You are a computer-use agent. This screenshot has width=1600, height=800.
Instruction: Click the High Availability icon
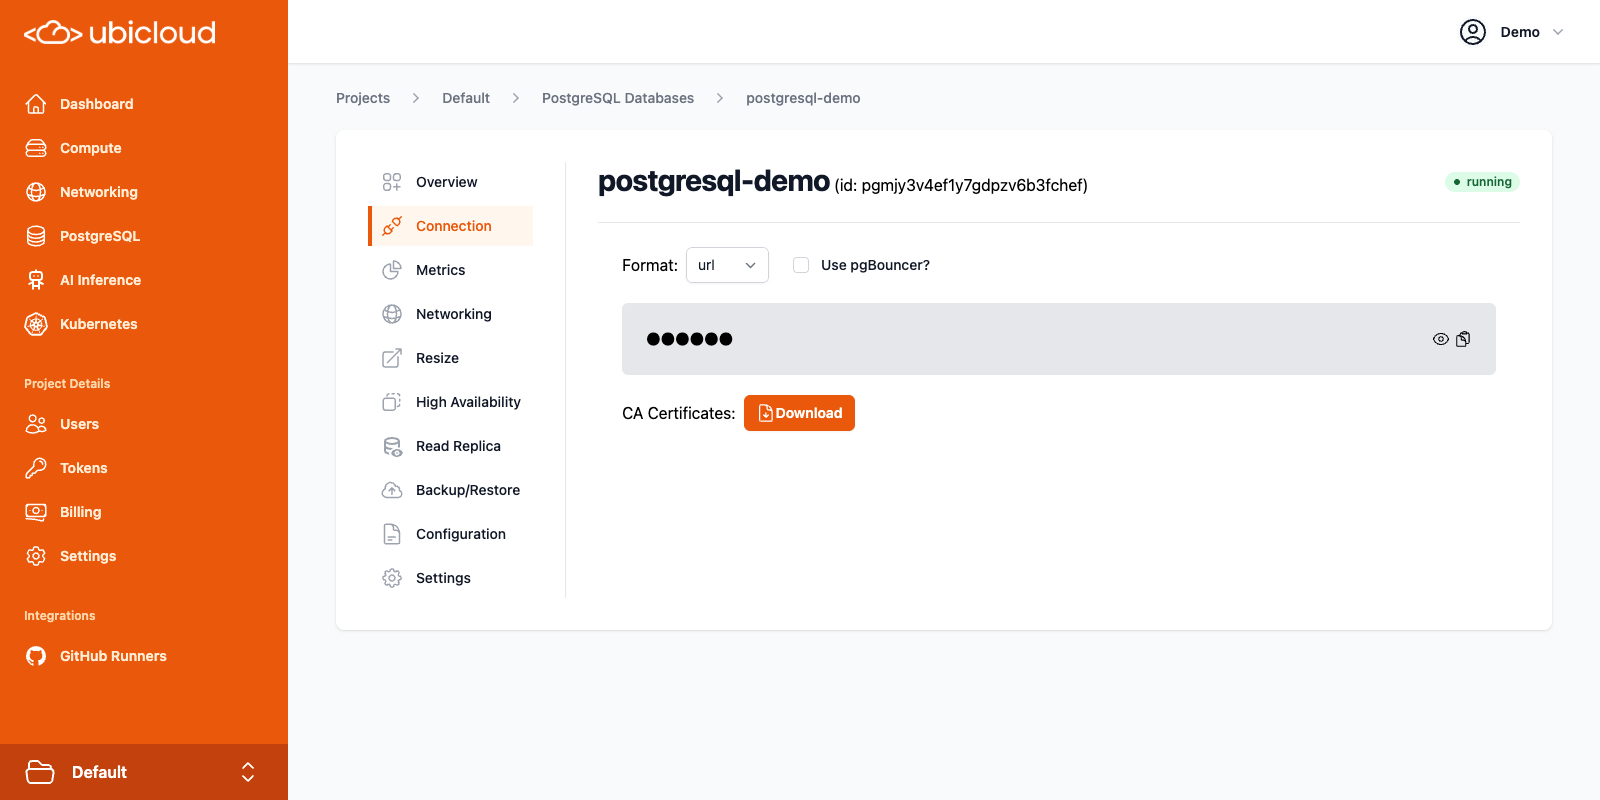point(392,402)
